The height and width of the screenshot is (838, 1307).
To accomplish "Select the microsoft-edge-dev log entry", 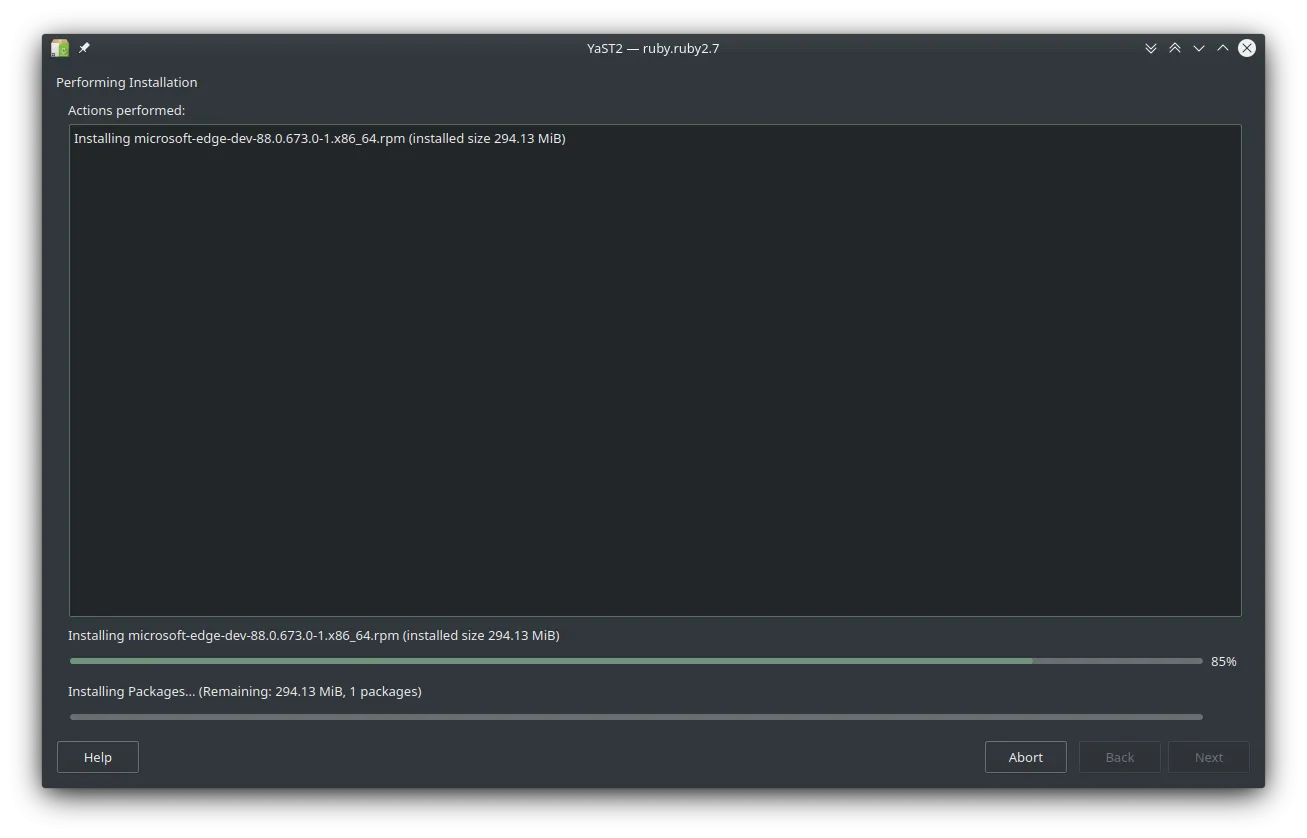I will [319, 138].
